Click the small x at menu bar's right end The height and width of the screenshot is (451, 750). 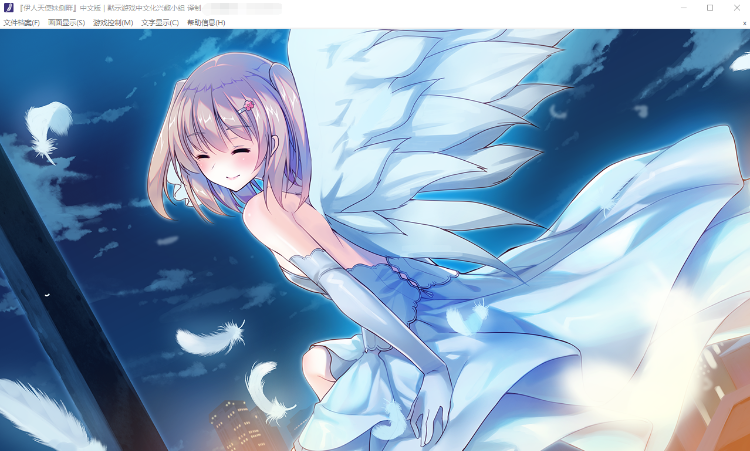click(x=745, y=23)
